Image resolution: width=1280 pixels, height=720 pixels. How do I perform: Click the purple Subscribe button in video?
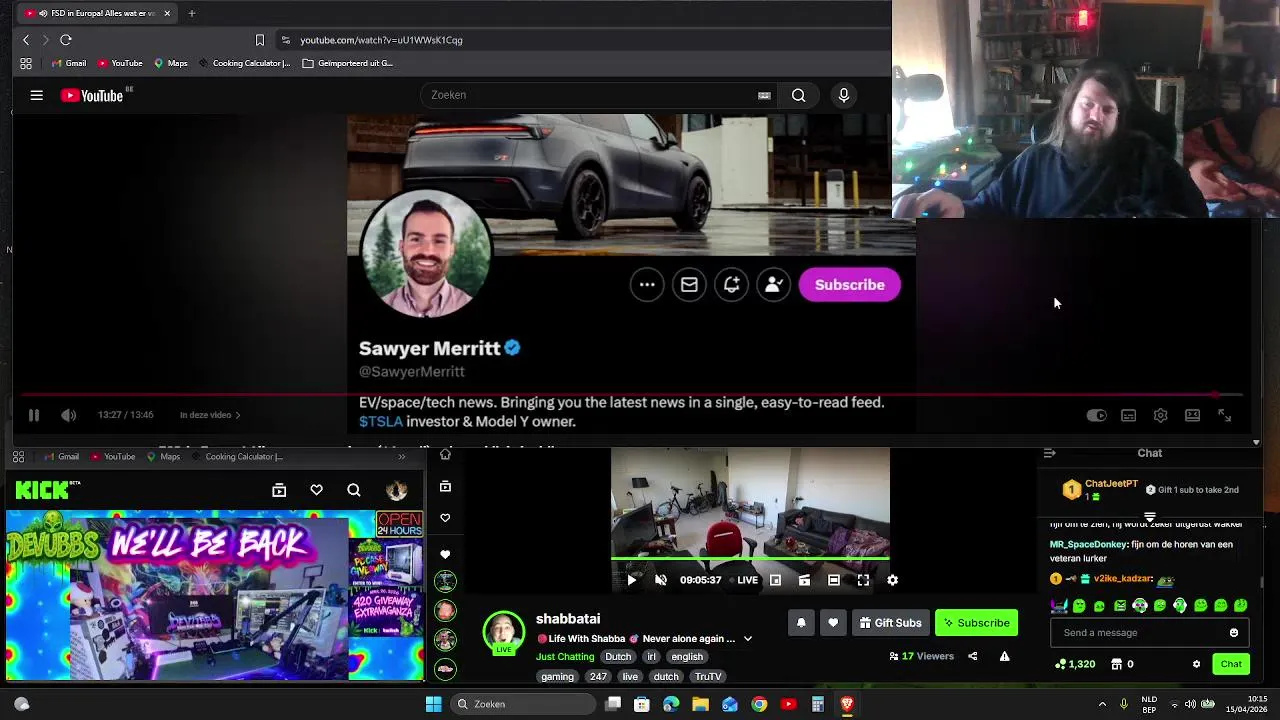point(849,285)
